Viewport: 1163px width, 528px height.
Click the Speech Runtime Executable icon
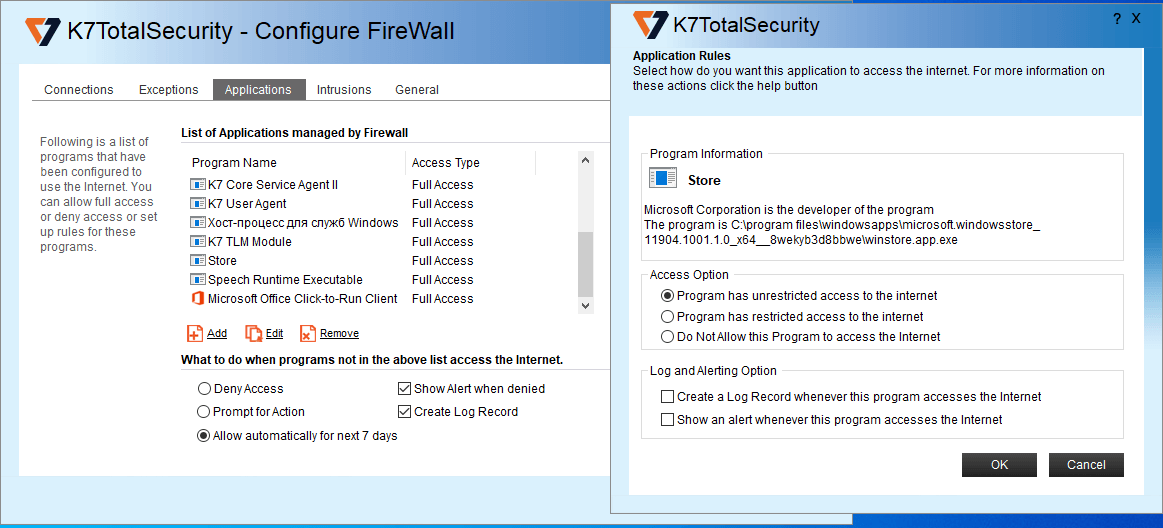click(x=197, y=280)
